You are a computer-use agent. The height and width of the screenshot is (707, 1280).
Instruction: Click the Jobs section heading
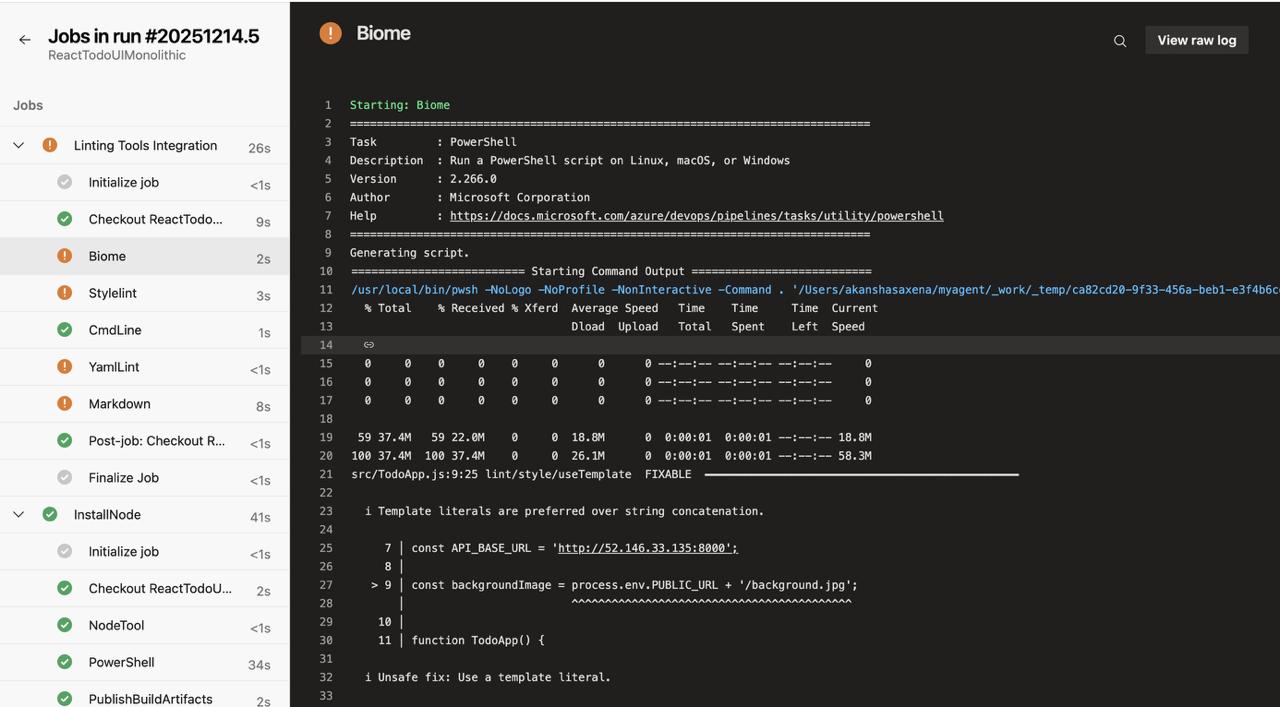click(28, 105)
